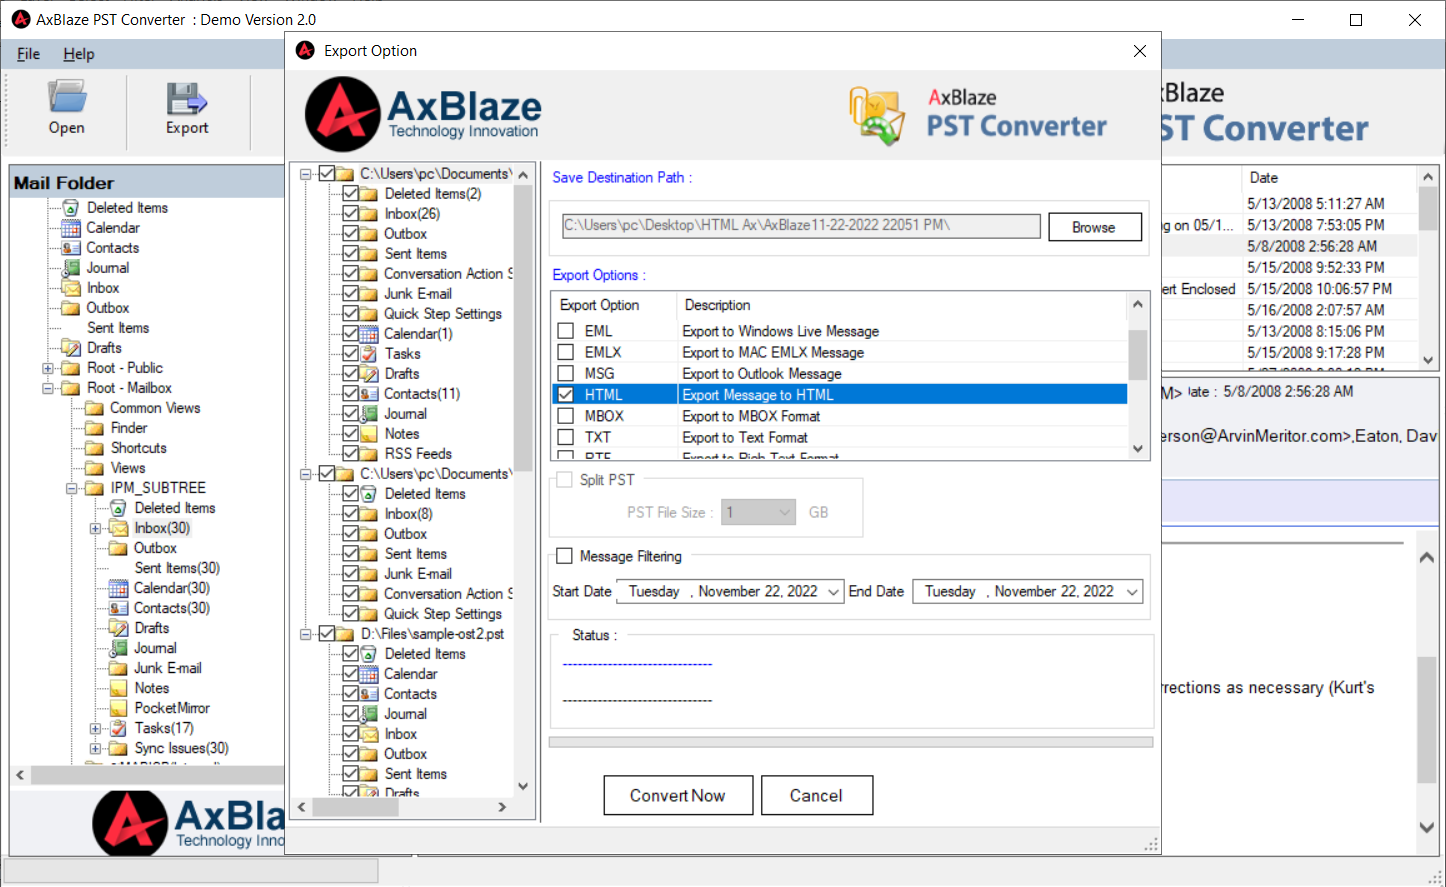Viewport: 1446px width, 887px height.
Task: Click Contacts(11) icon in export tree
Action: pos(369,394)
